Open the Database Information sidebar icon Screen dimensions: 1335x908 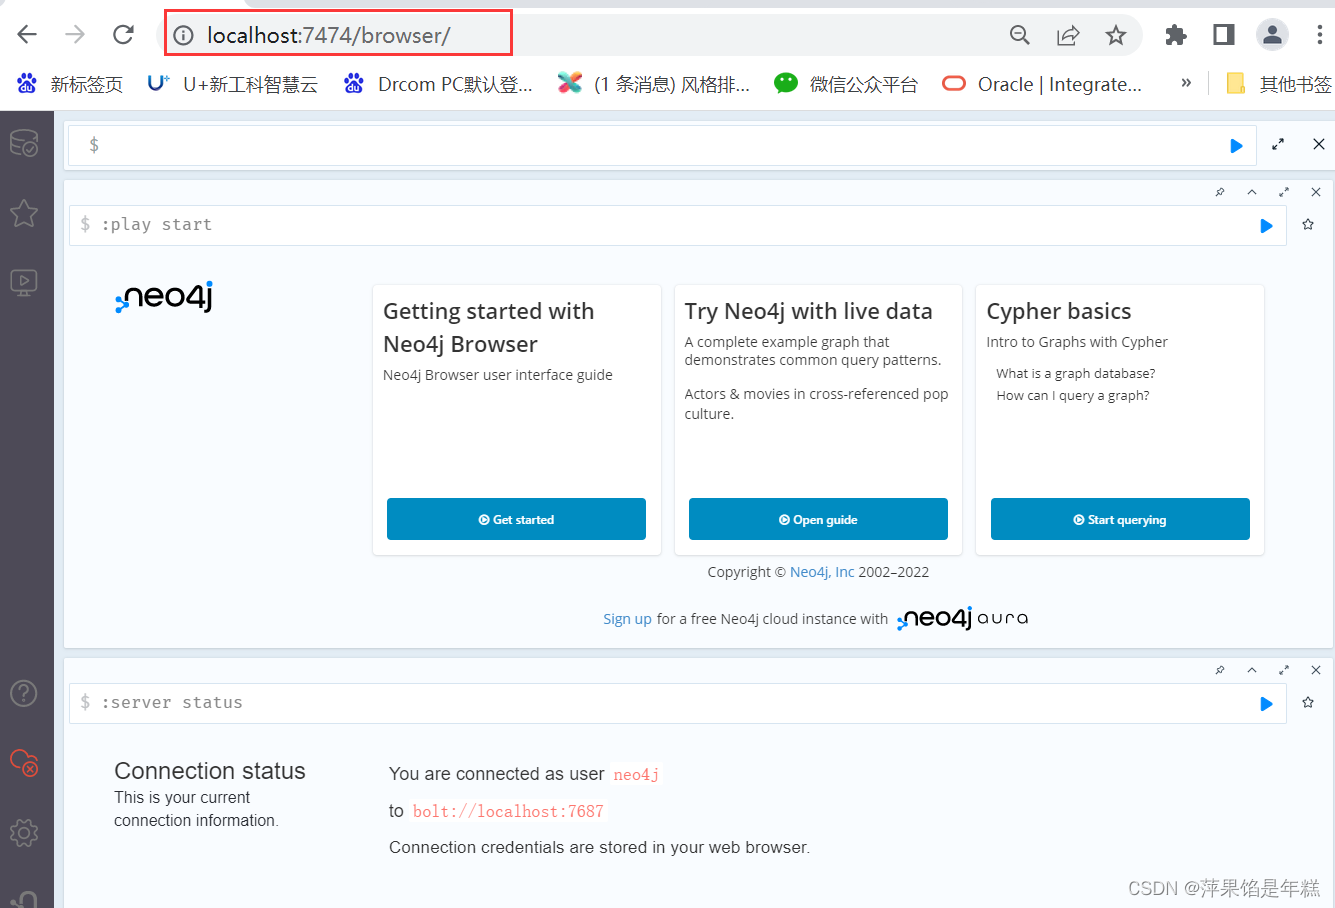[x=24, y=144]
